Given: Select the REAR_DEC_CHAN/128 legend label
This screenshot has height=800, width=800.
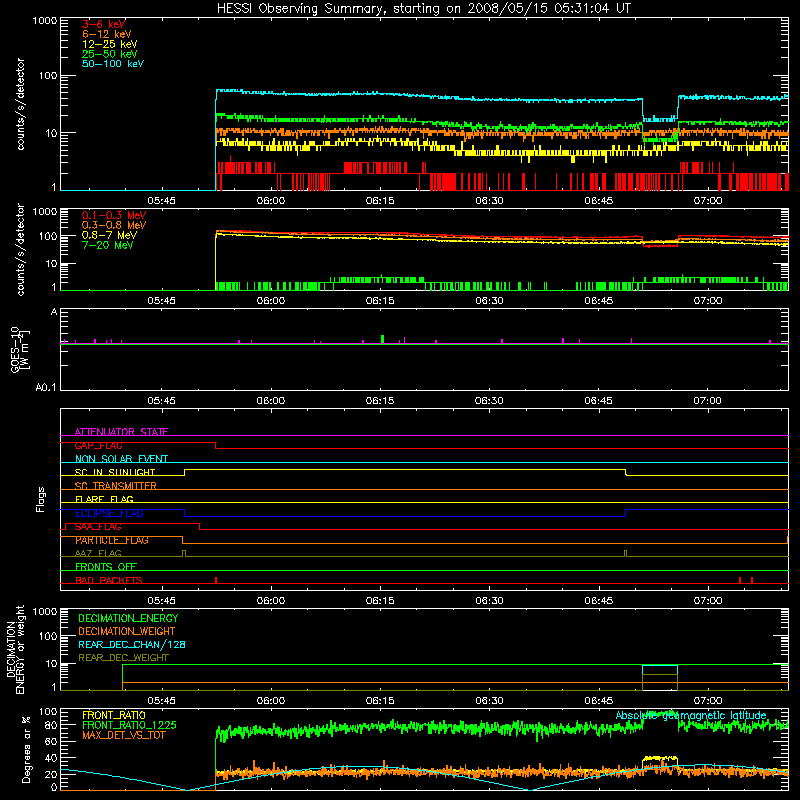Looking at the screenshot, I should 132,644.
